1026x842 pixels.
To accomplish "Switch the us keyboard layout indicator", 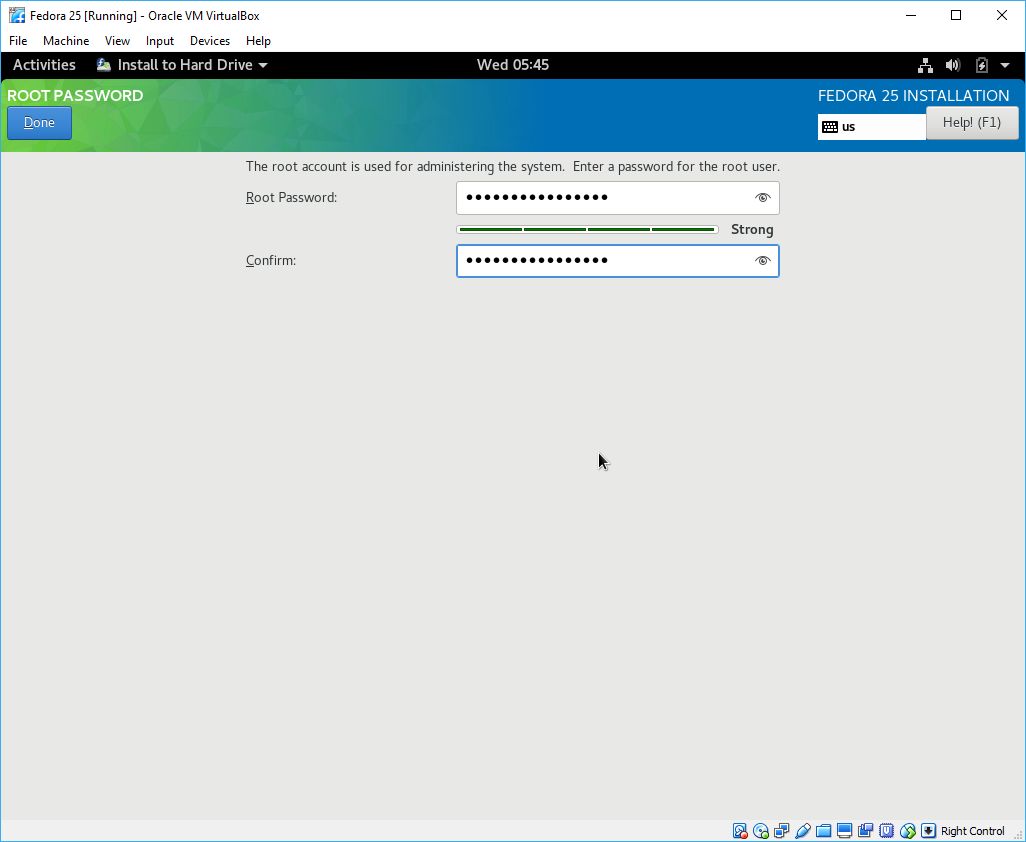I will pos(872,127).
